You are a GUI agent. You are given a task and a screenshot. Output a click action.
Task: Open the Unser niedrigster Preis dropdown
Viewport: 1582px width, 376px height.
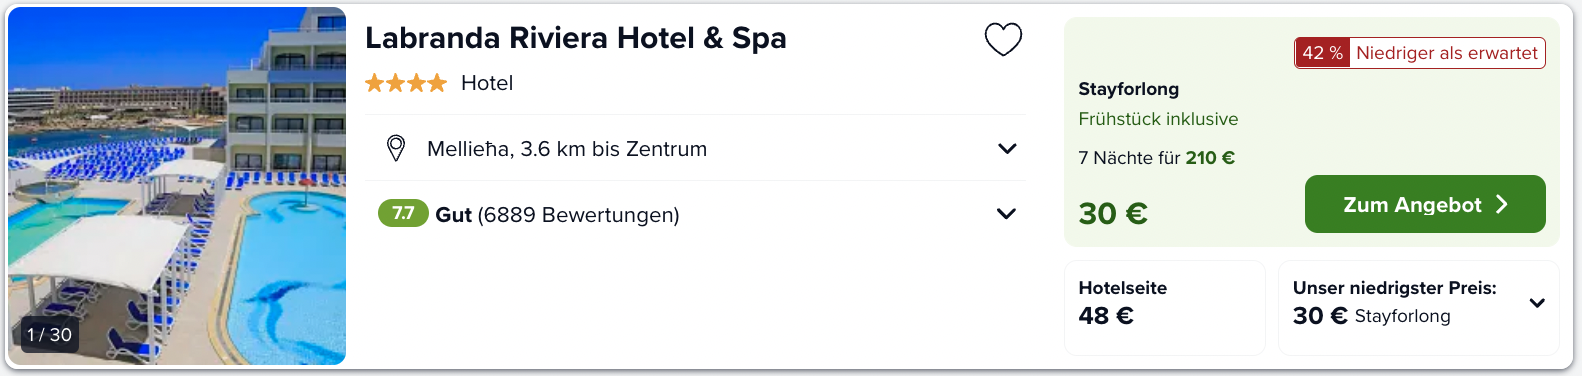pyautogui.click(x=1537, y=302)
